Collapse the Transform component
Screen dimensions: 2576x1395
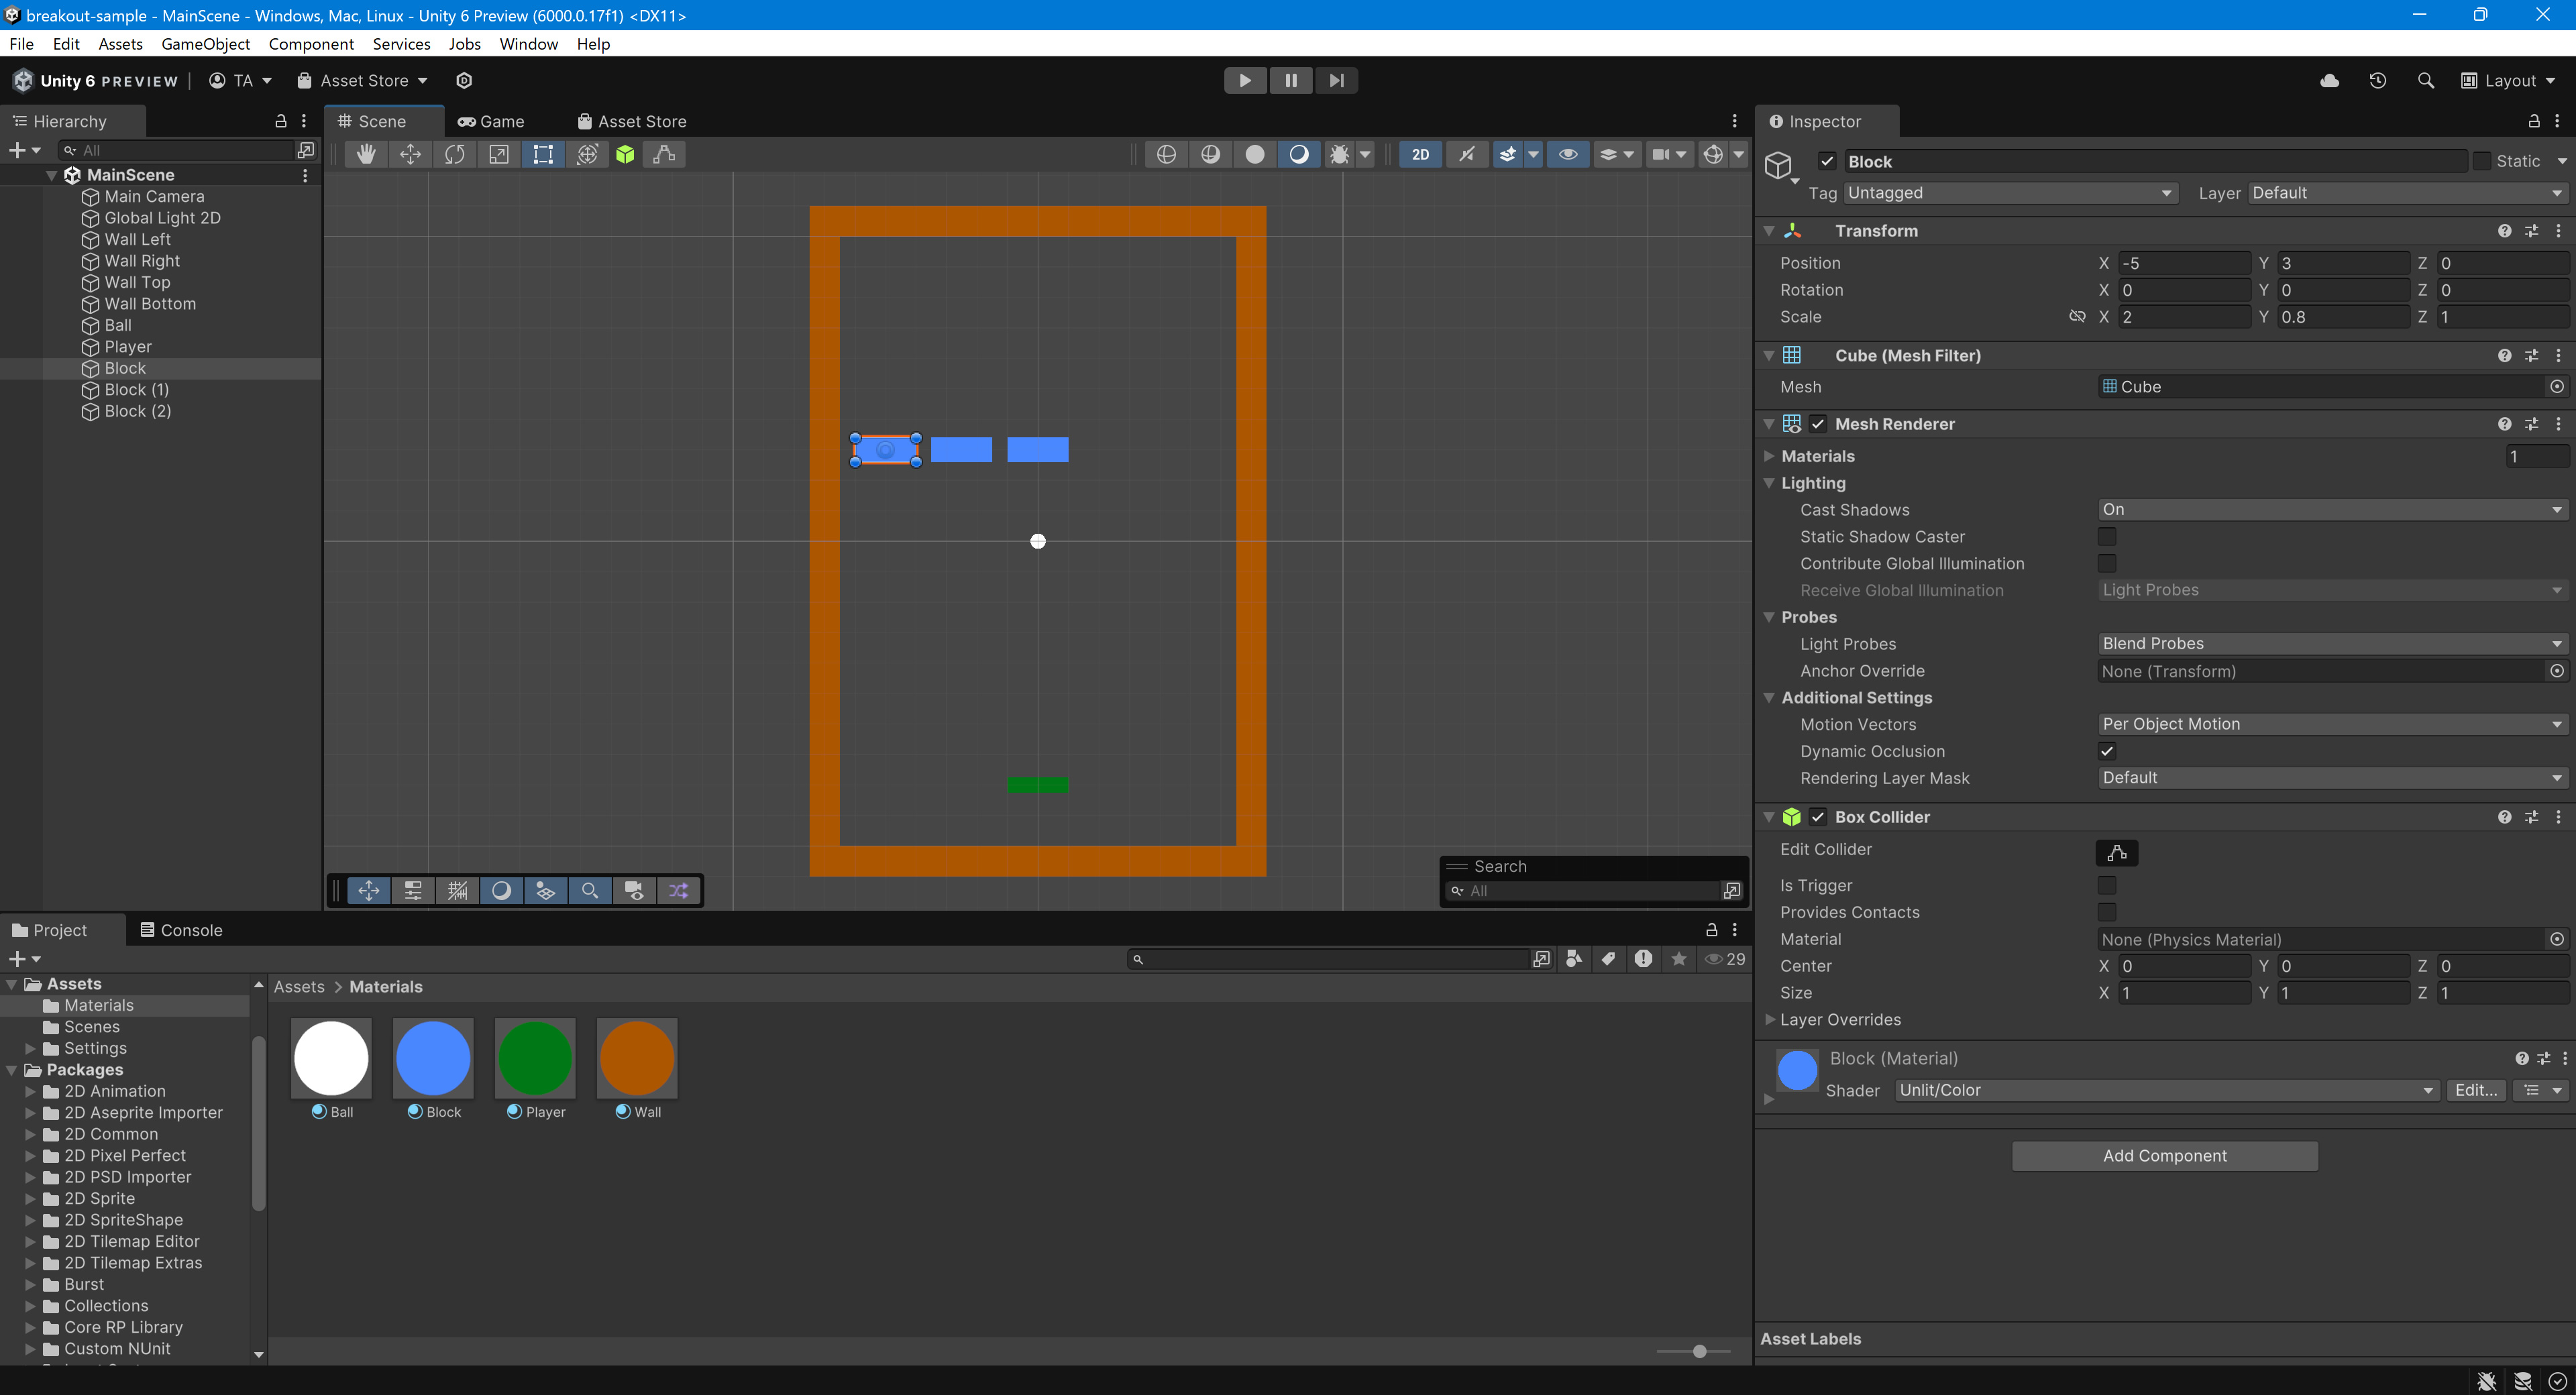1769,231
